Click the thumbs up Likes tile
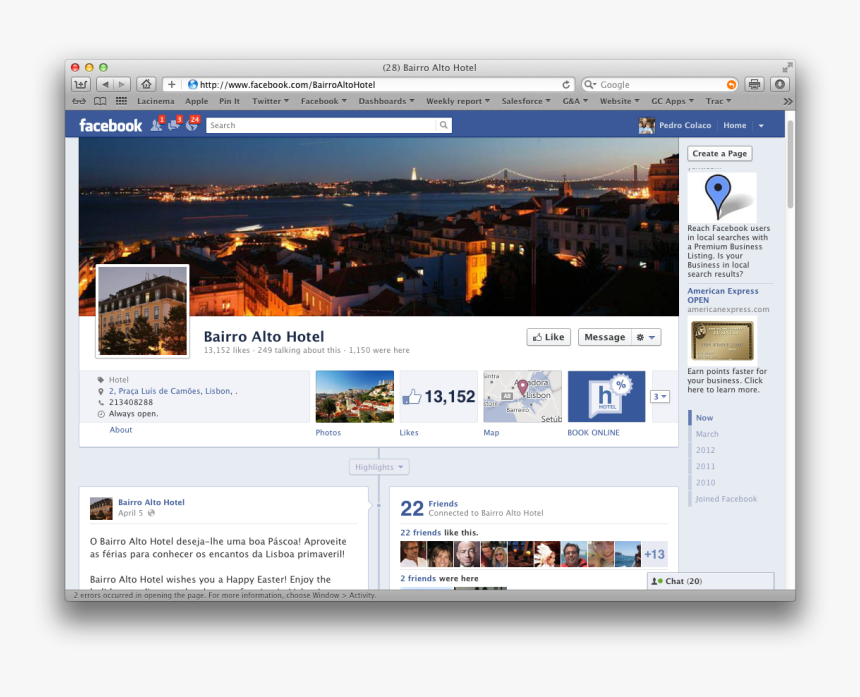The image size is (860, 697). pos(439,396)
